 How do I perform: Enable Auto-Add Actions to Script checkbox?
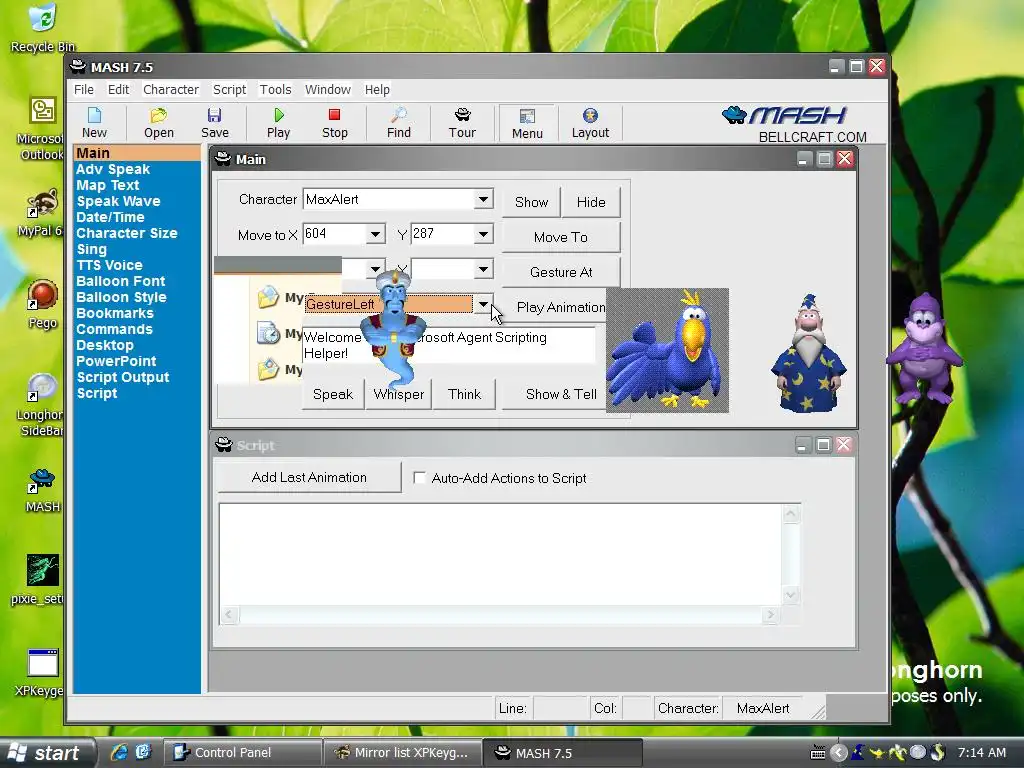[419, 477]
